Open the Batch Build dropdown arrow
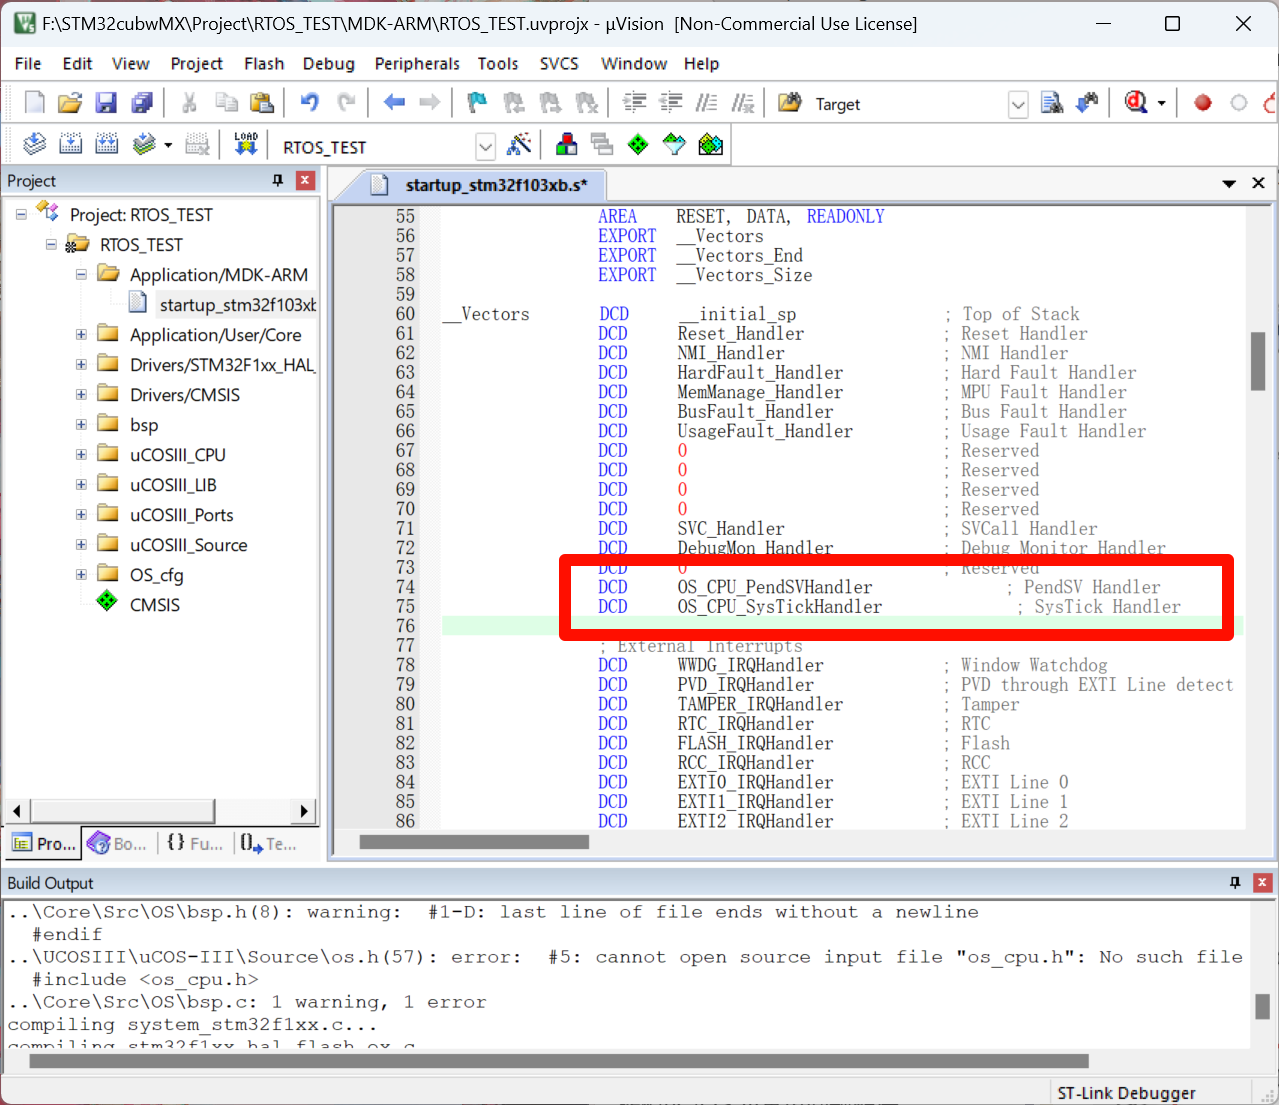 pos(168,145)
